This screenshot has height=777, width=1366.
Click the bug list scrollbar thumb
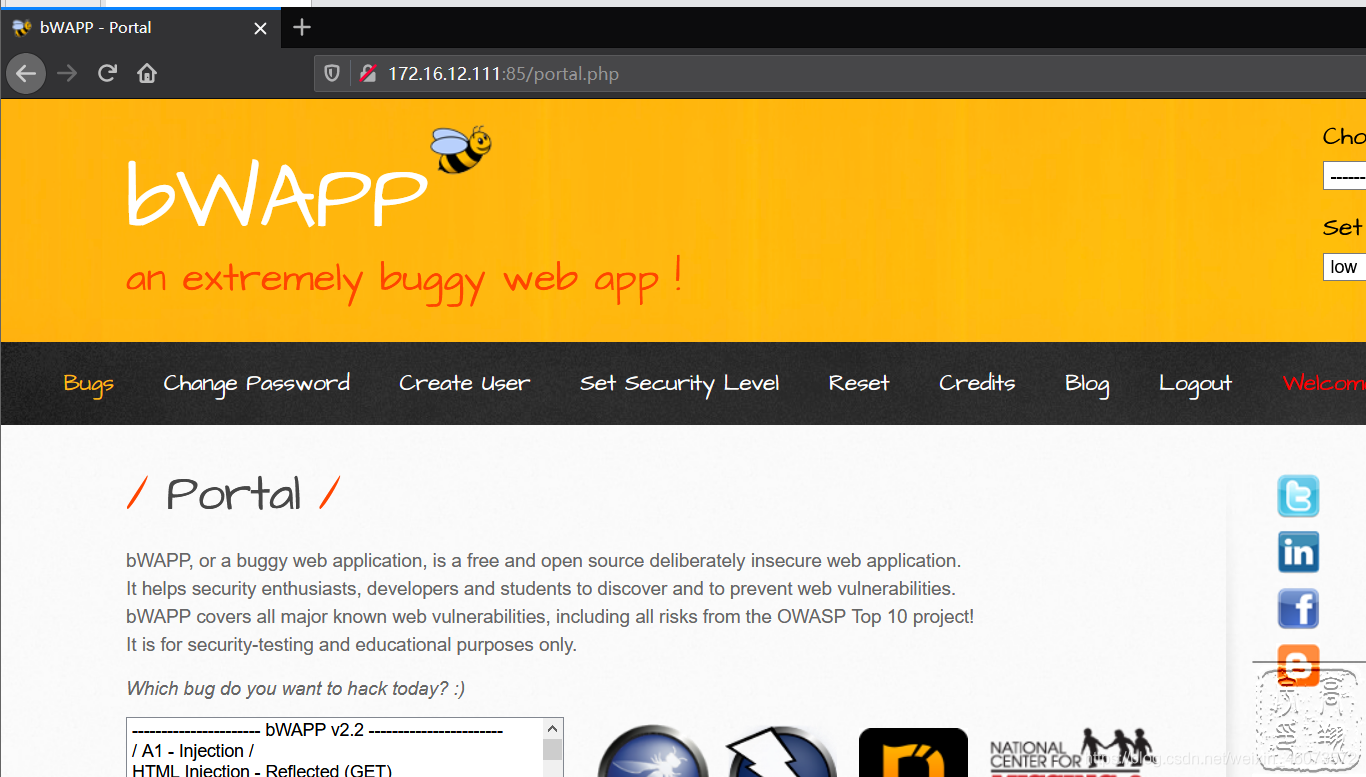(553, 751)
